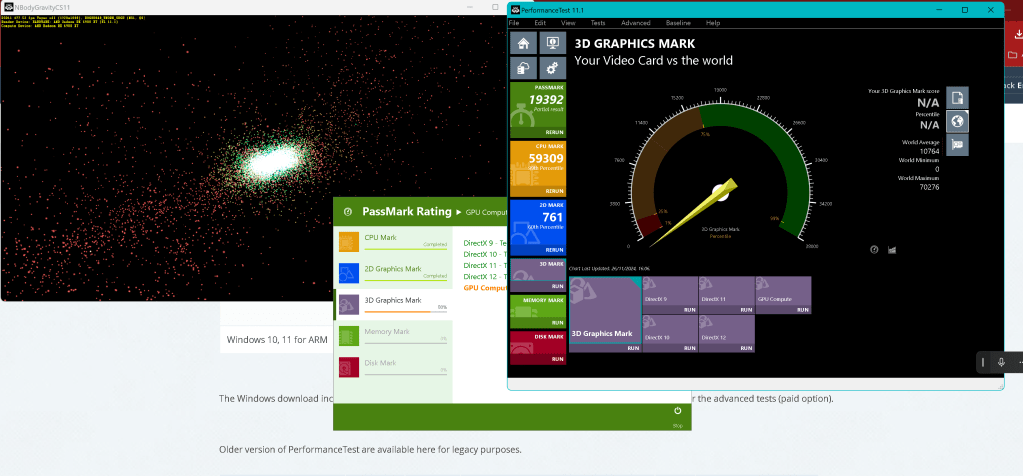Open the Tests menu
1023x476 pixels.
(598, 23)
